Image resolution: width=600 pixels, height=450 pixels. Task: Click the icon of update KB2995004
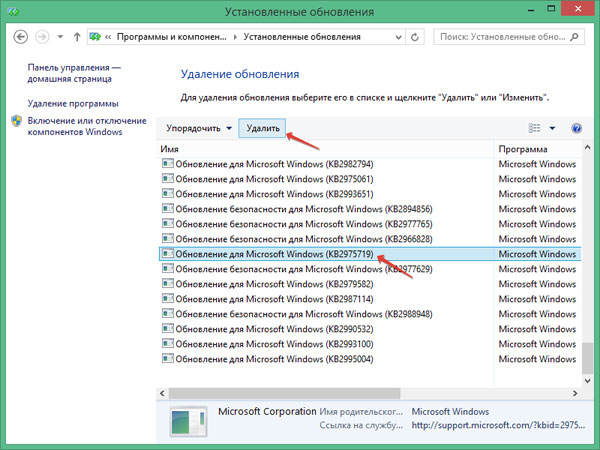[x=168, y=358]
